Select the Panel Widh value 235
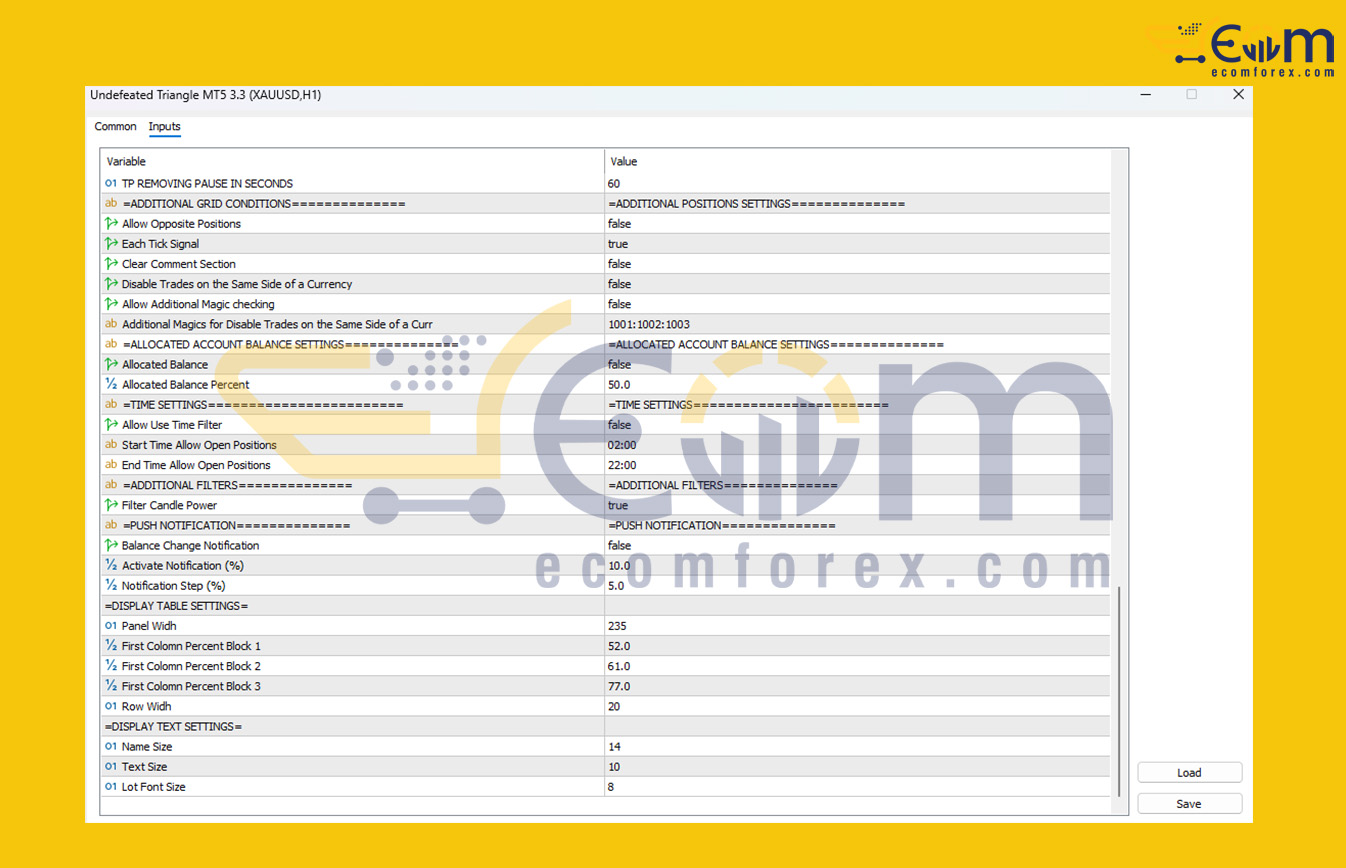This screenshot has width=1346, height=868. (617, 626)
